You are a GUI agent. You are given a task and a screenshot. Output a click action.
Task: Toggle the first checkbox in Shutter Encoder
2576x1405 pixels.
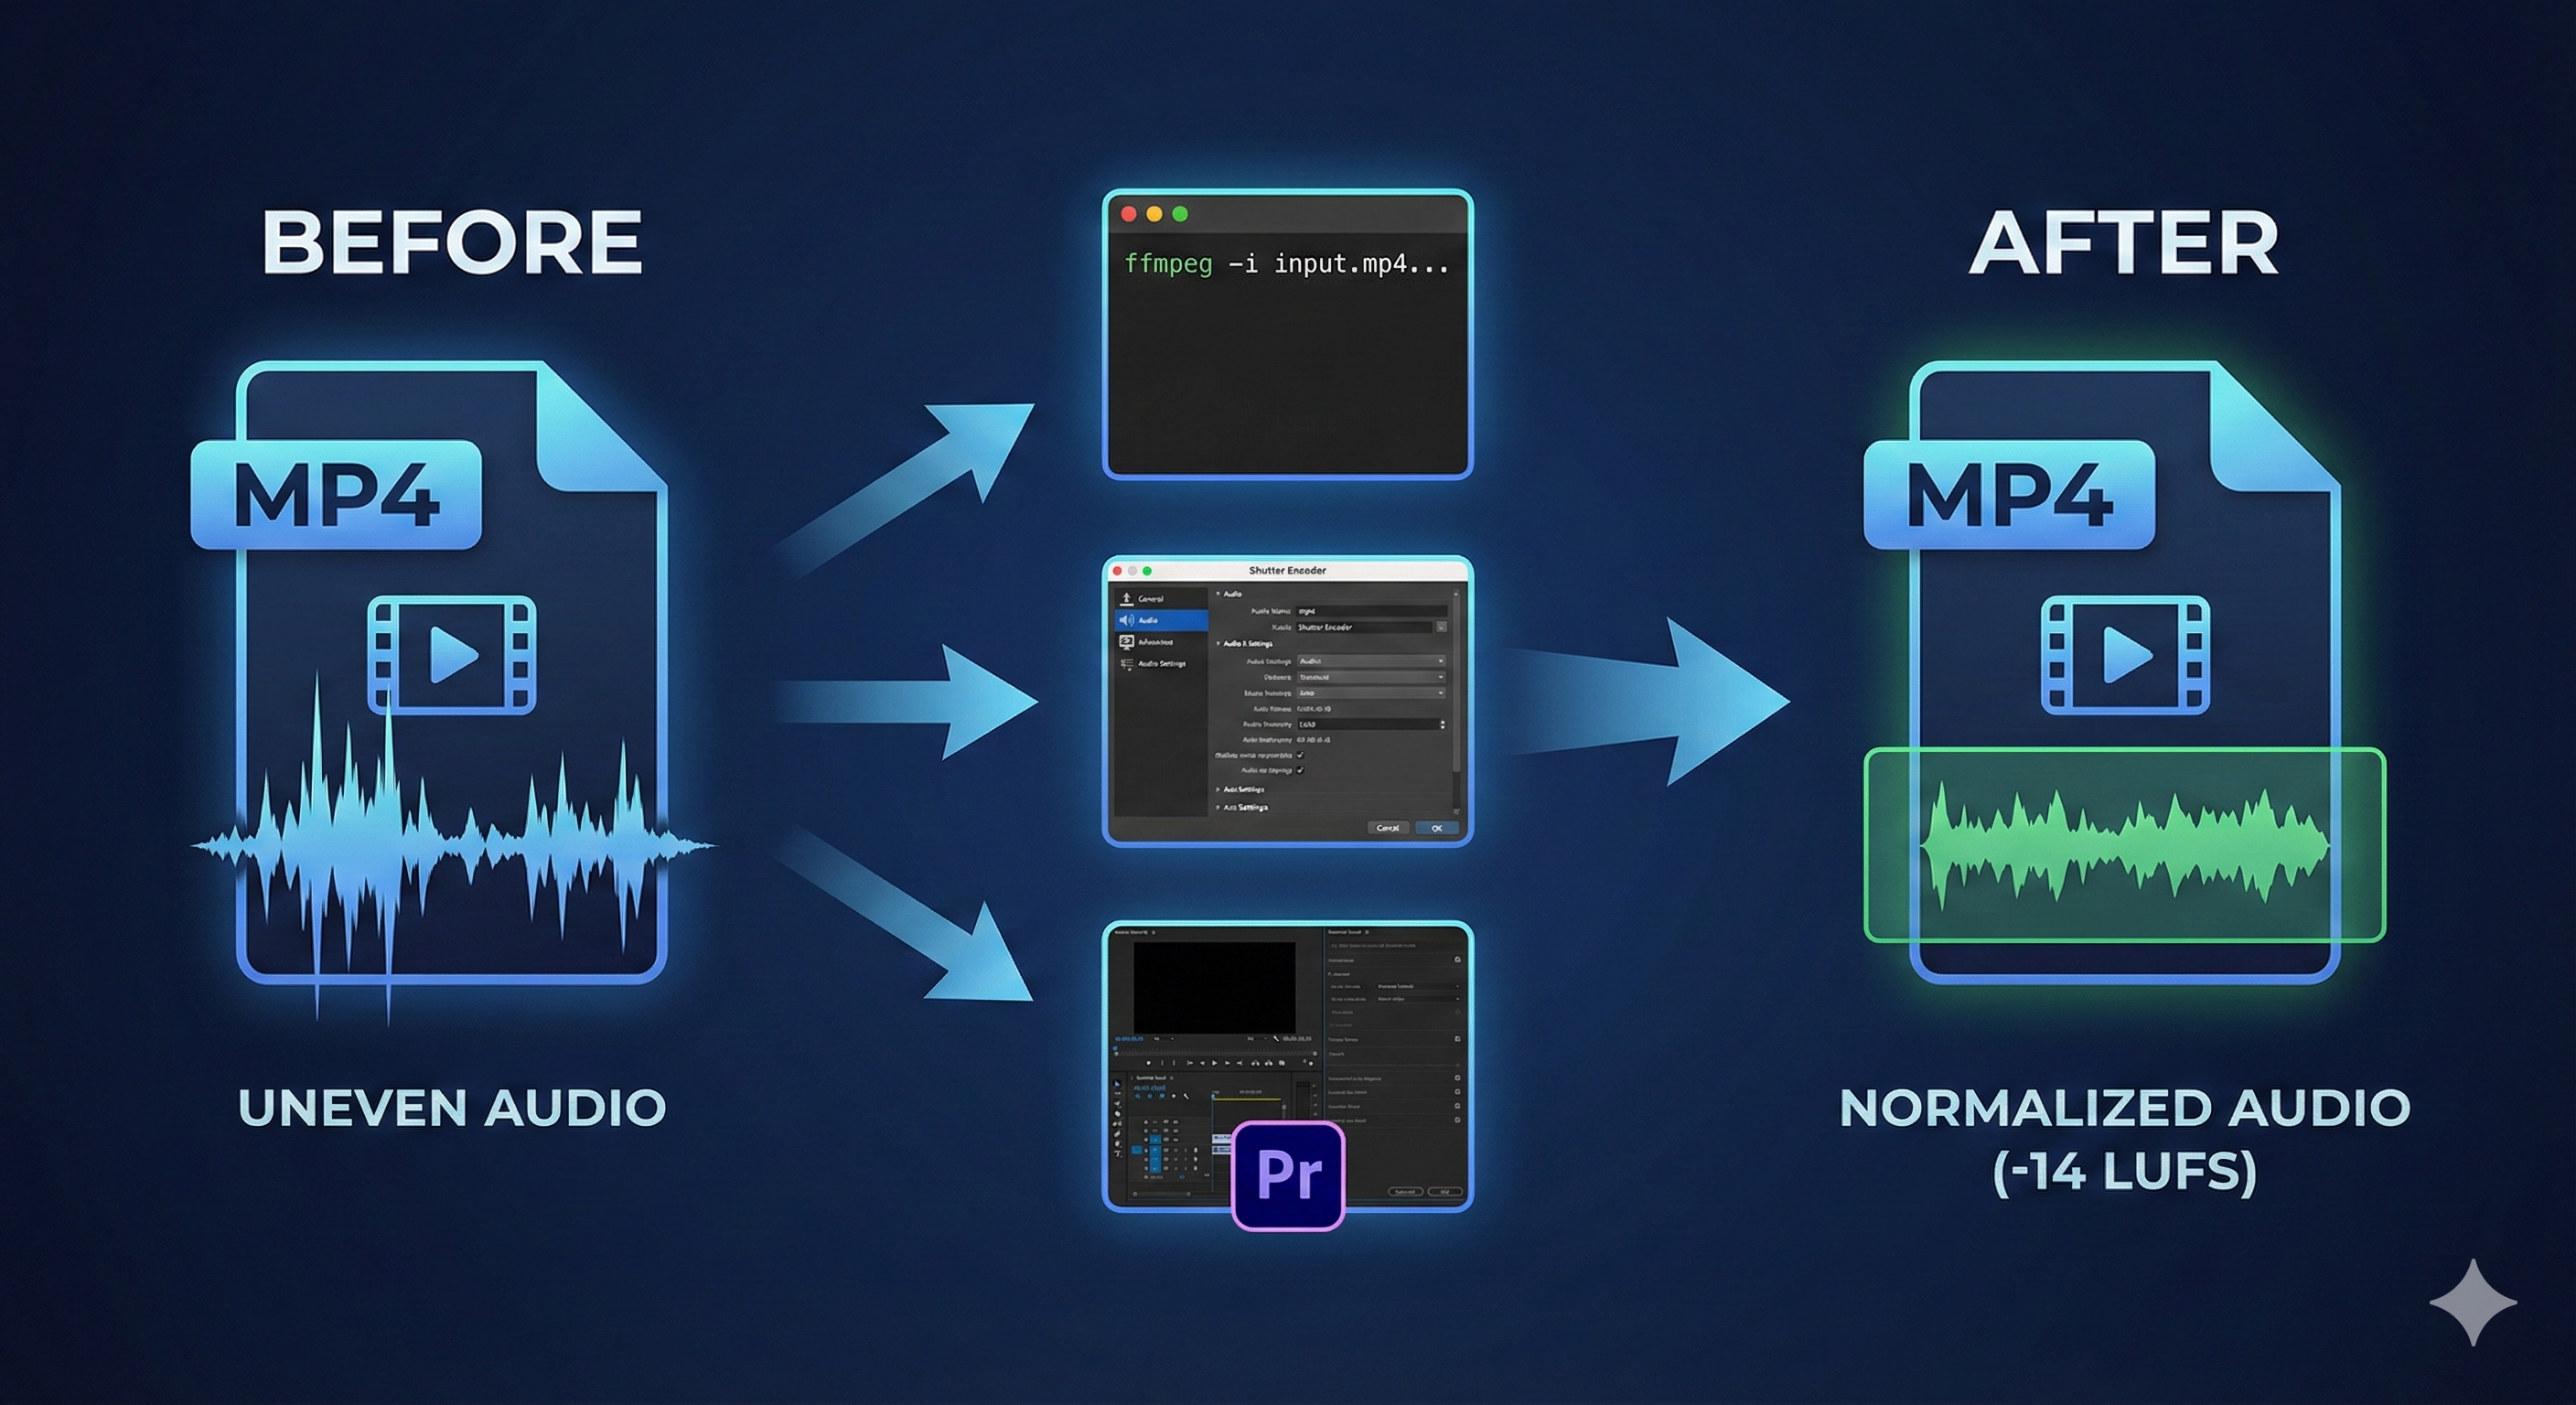(x=1300, y=756)
